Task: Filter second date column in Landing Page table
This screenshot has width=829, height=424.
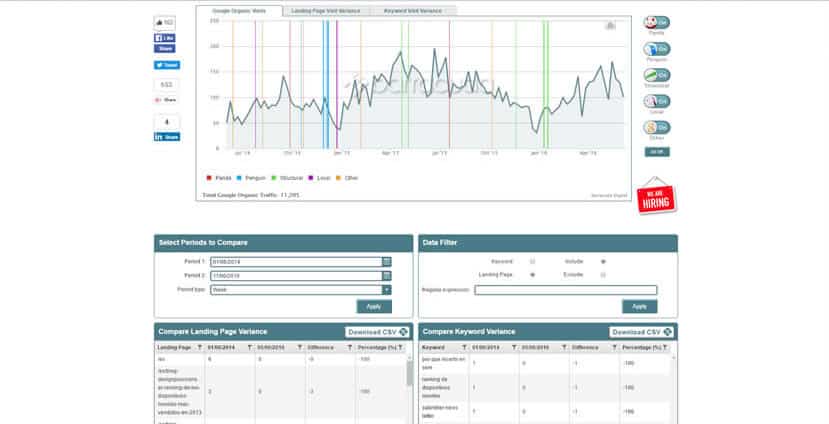Action: (300, 347)
